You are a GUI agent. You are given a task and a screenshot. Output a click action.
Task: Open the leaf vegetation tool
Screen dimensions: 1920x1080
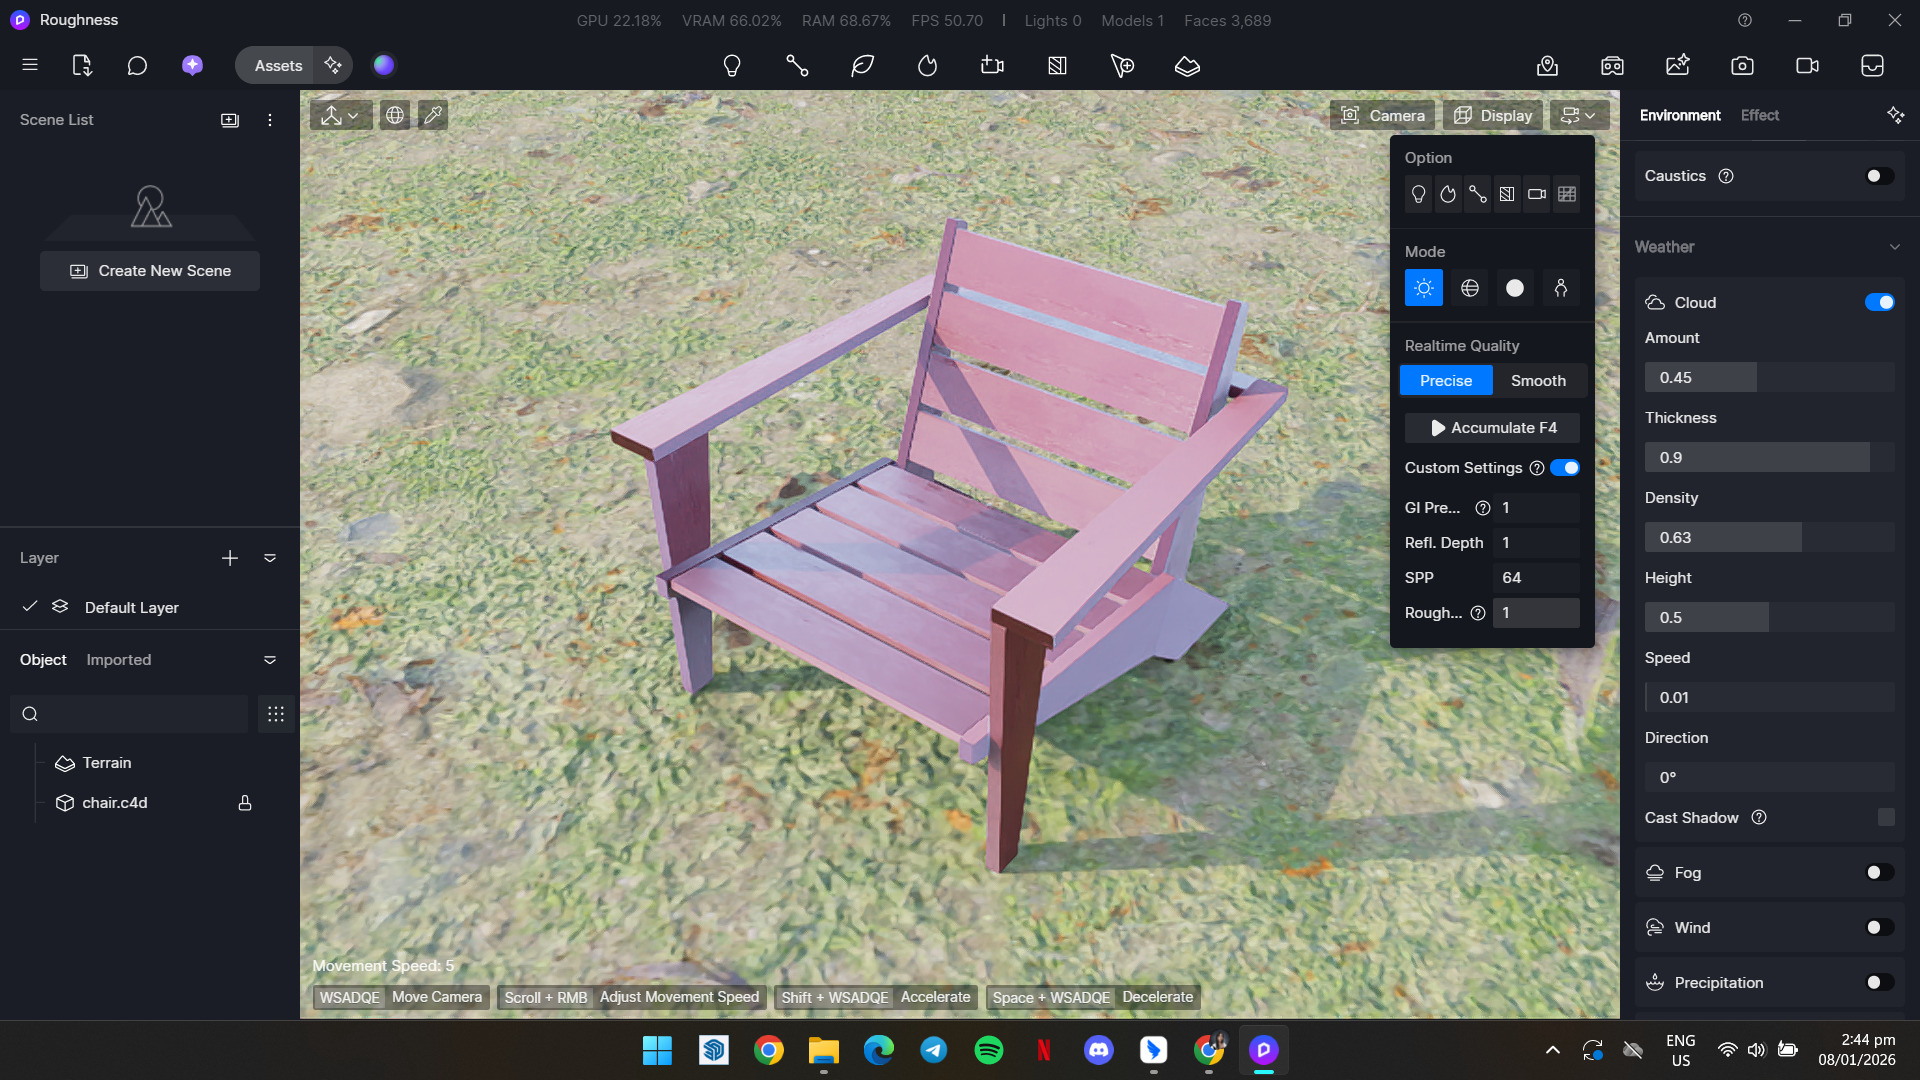click(x=862, y=66)
